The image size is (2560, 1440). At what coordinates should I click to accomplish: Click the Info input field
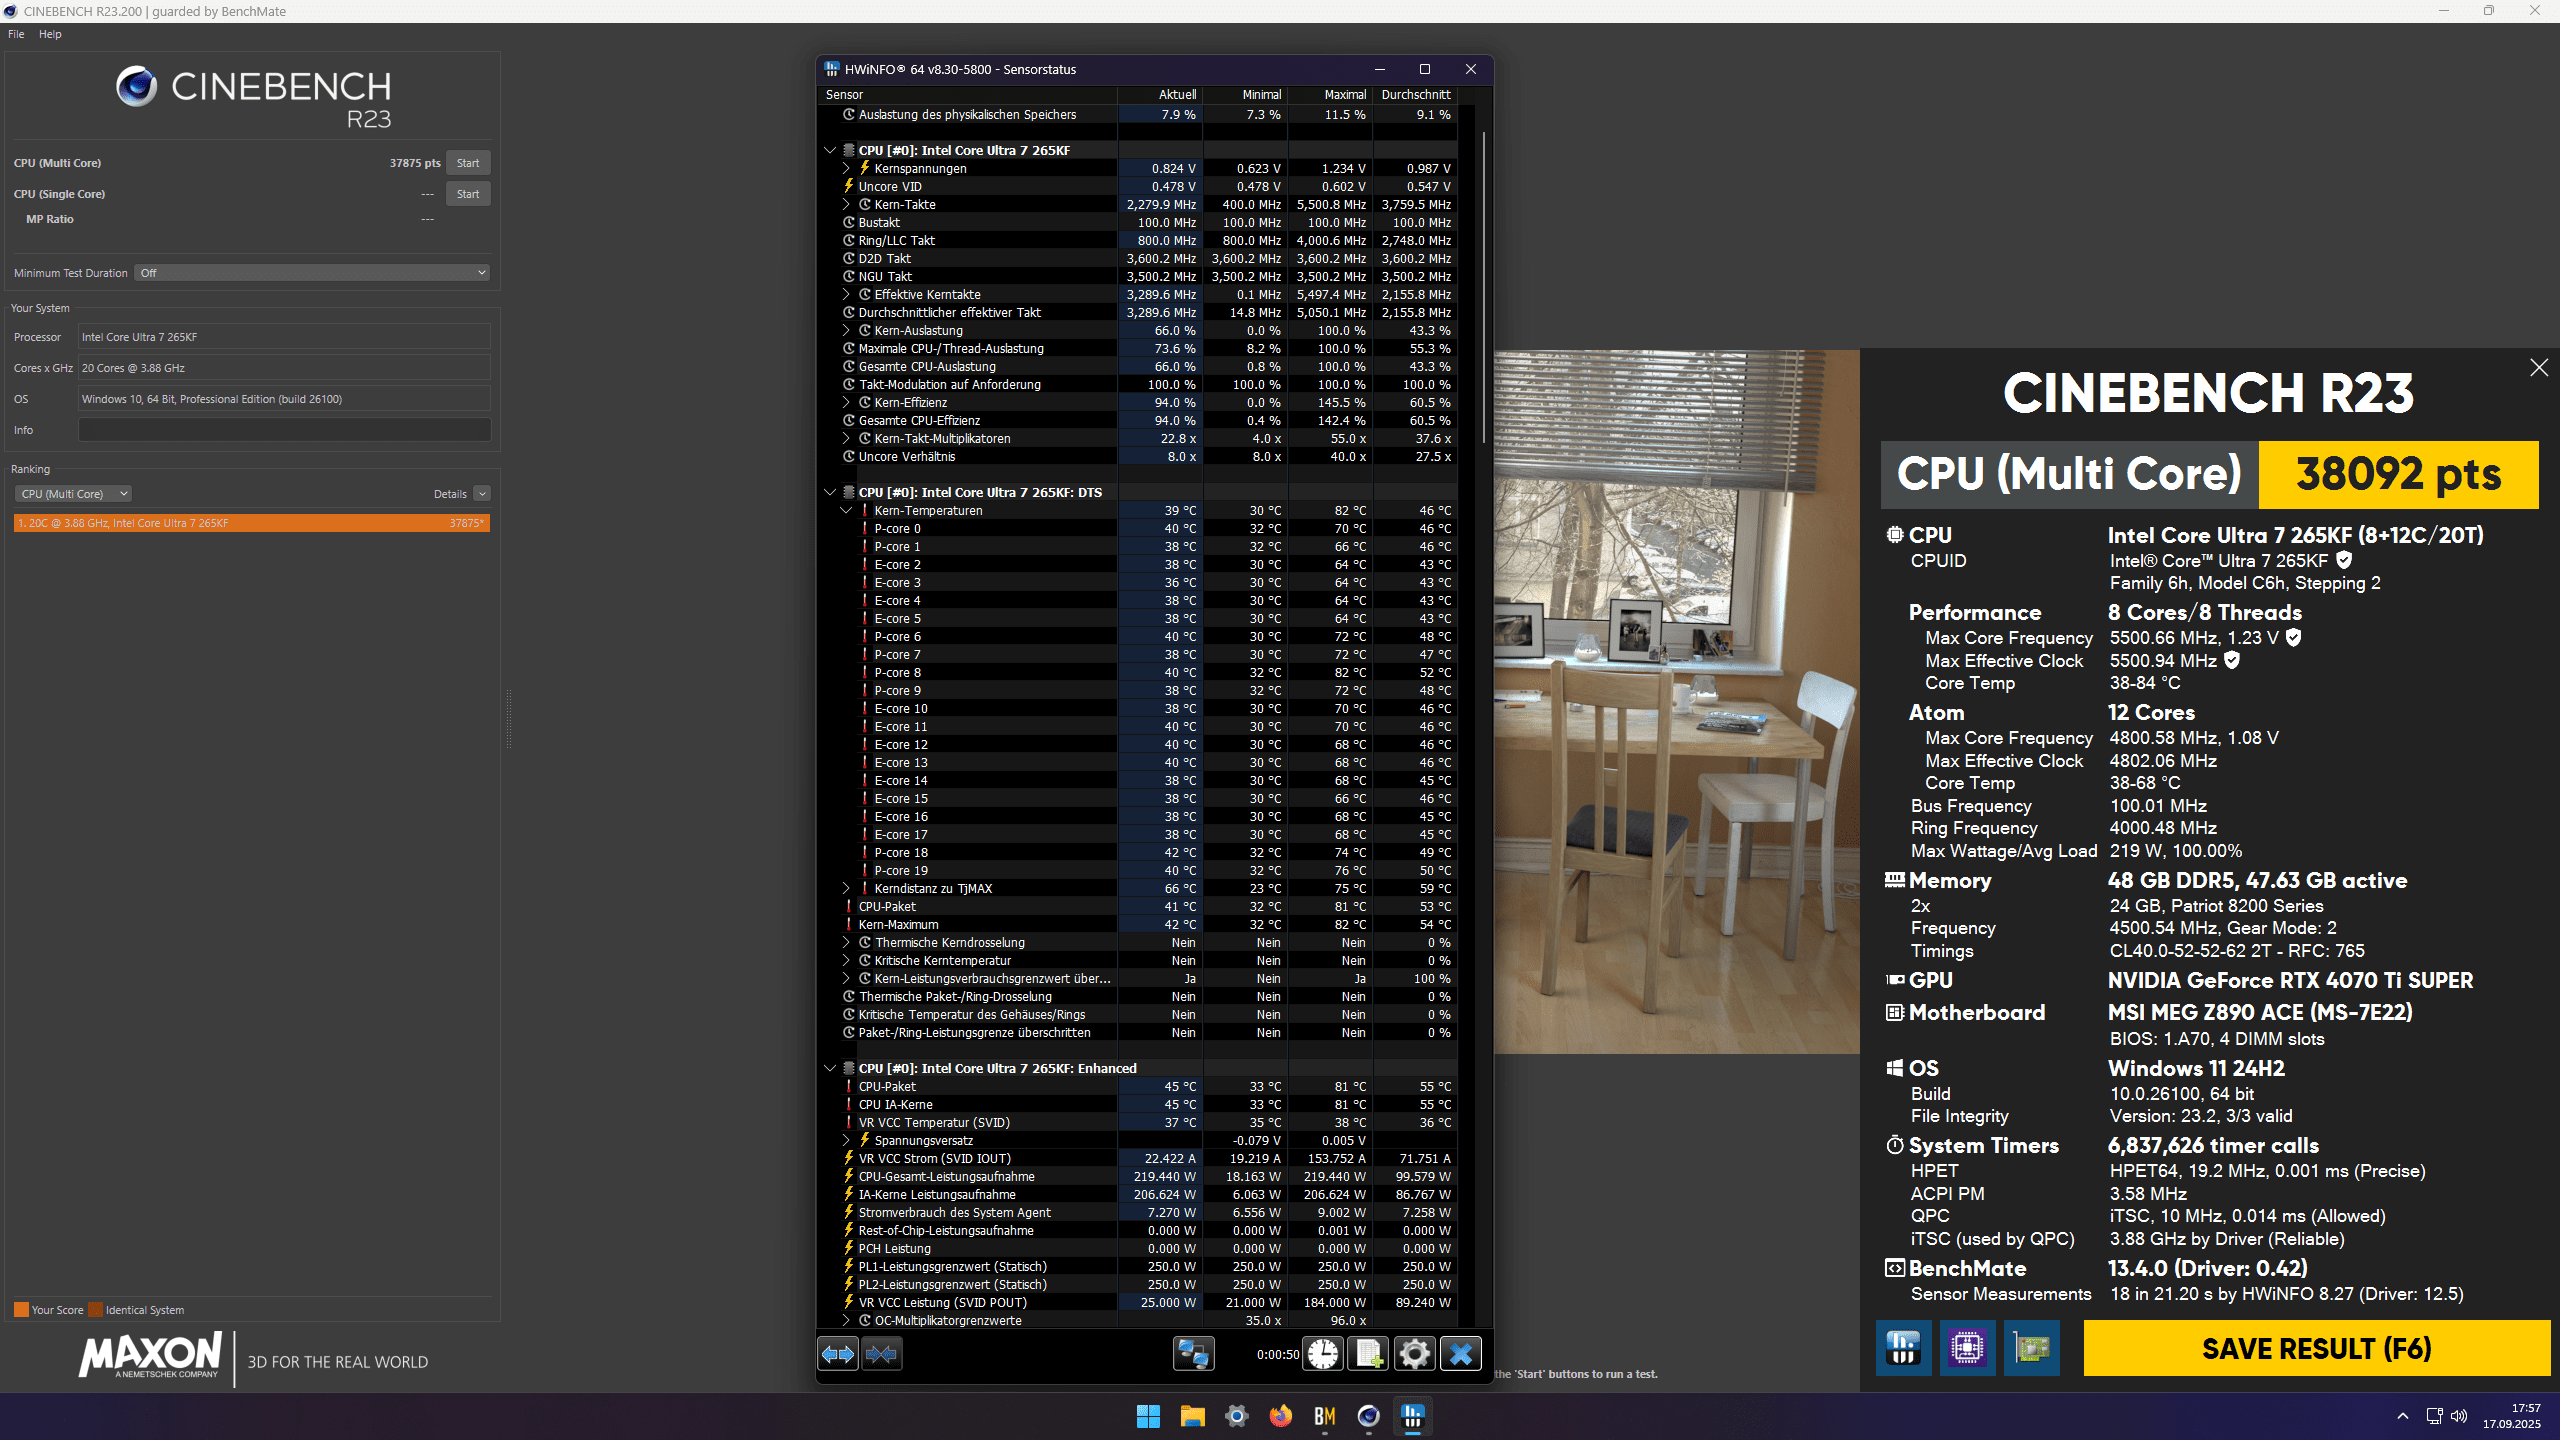click(x=284, y=430)
